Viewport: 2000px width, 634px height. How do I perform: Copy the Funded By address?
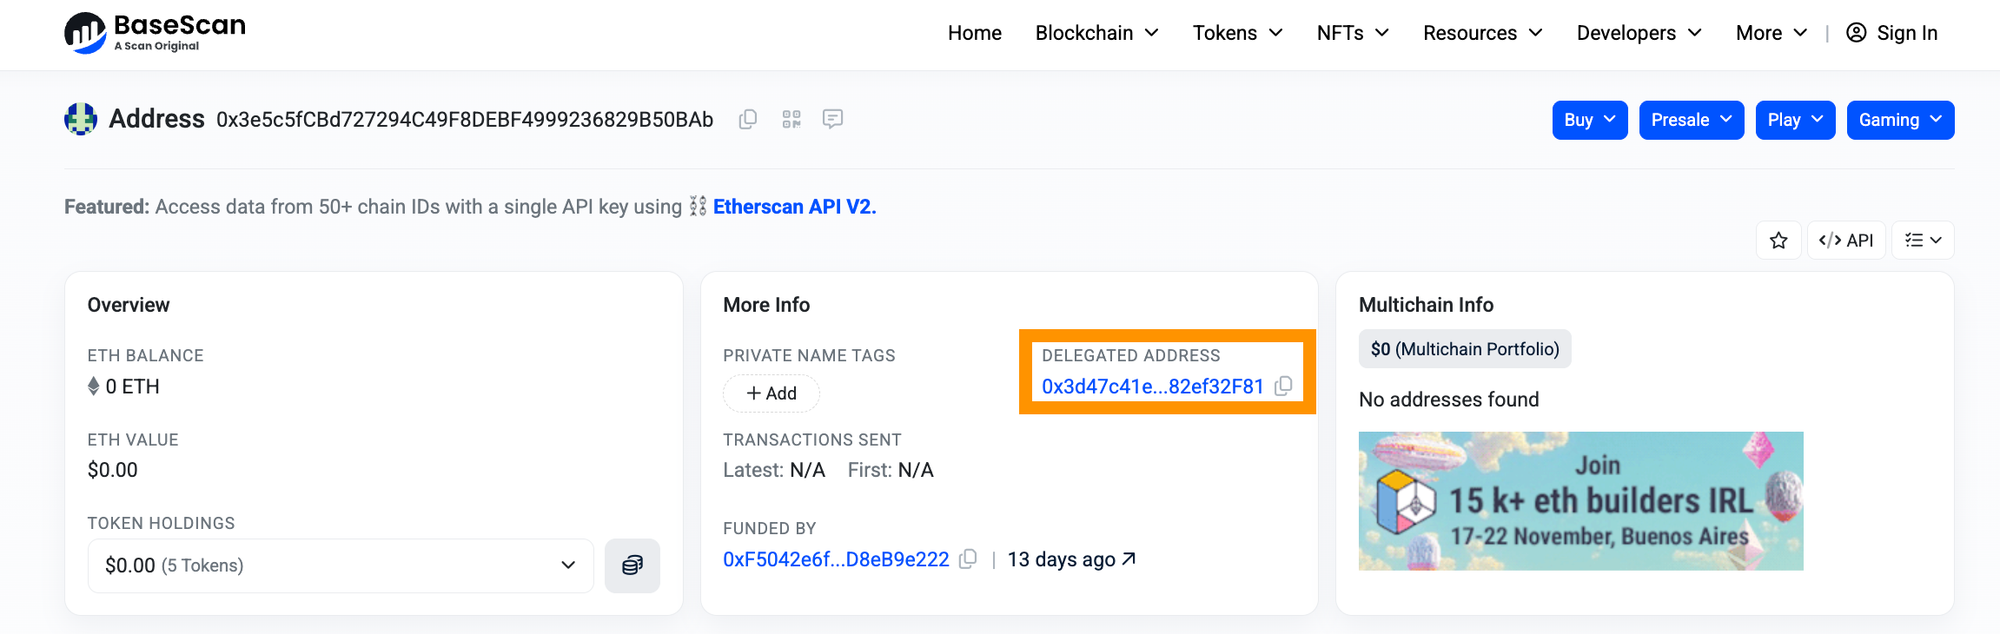967,559
